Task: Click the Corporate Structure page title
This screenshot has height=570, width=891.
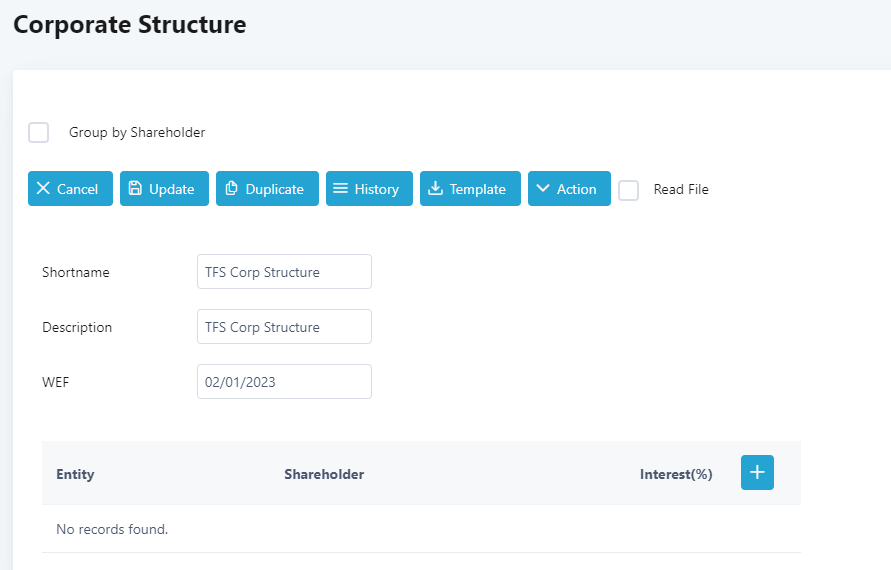Action: coord(129,24)
